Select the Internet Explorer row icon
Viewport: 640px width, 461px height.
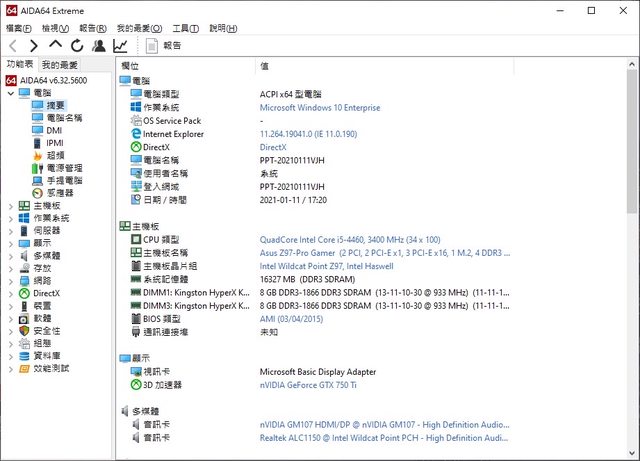click(136, 134)
